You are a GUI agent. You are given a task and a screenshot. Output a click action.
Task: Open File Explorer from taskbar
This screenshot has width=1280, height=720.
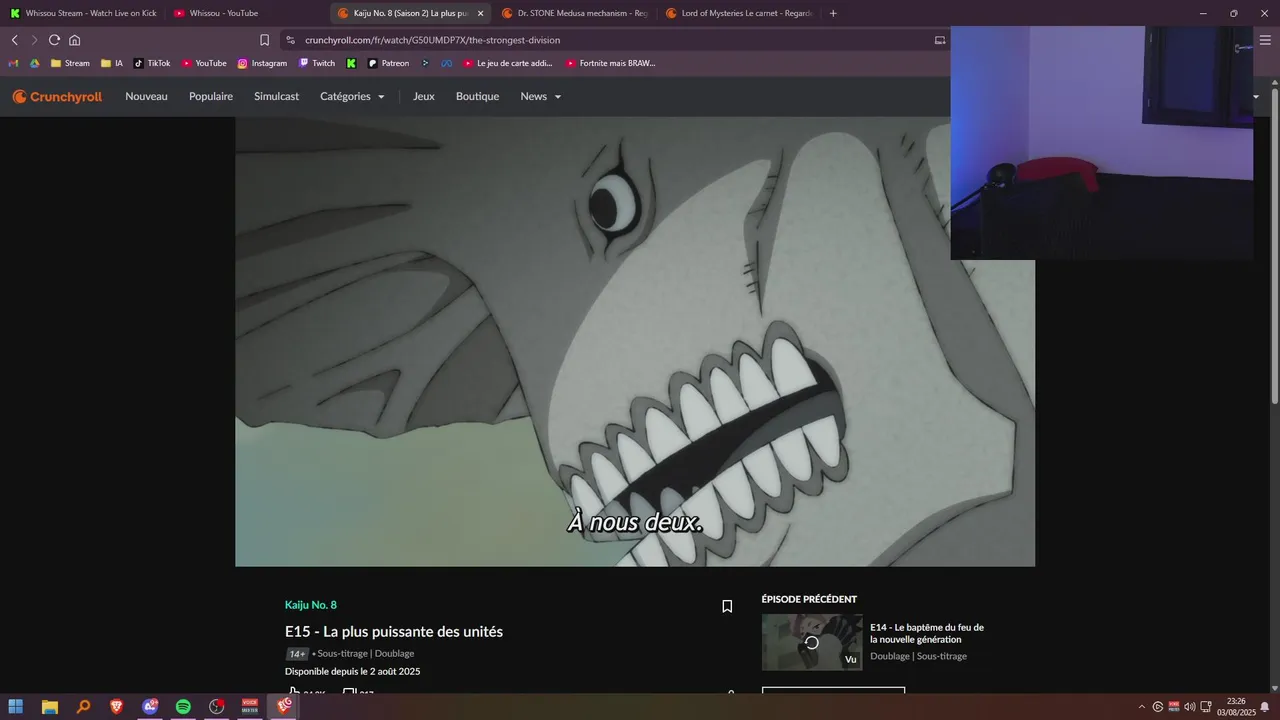tap(49, 707)
